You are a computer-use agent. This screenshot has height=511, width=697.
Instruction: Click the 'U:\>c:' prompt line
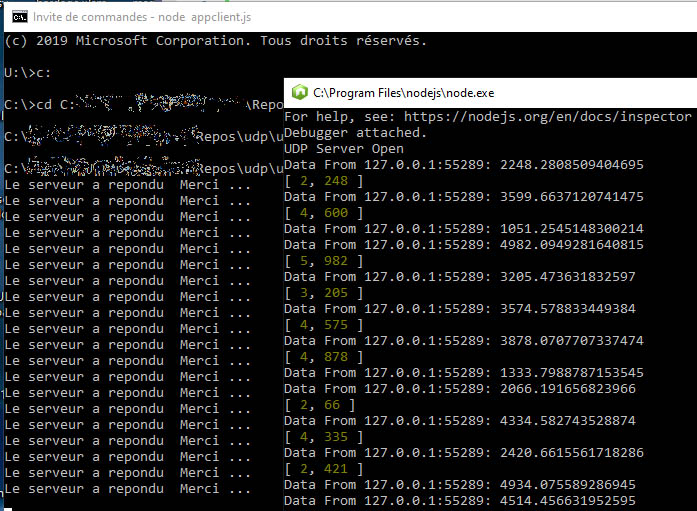32,73
